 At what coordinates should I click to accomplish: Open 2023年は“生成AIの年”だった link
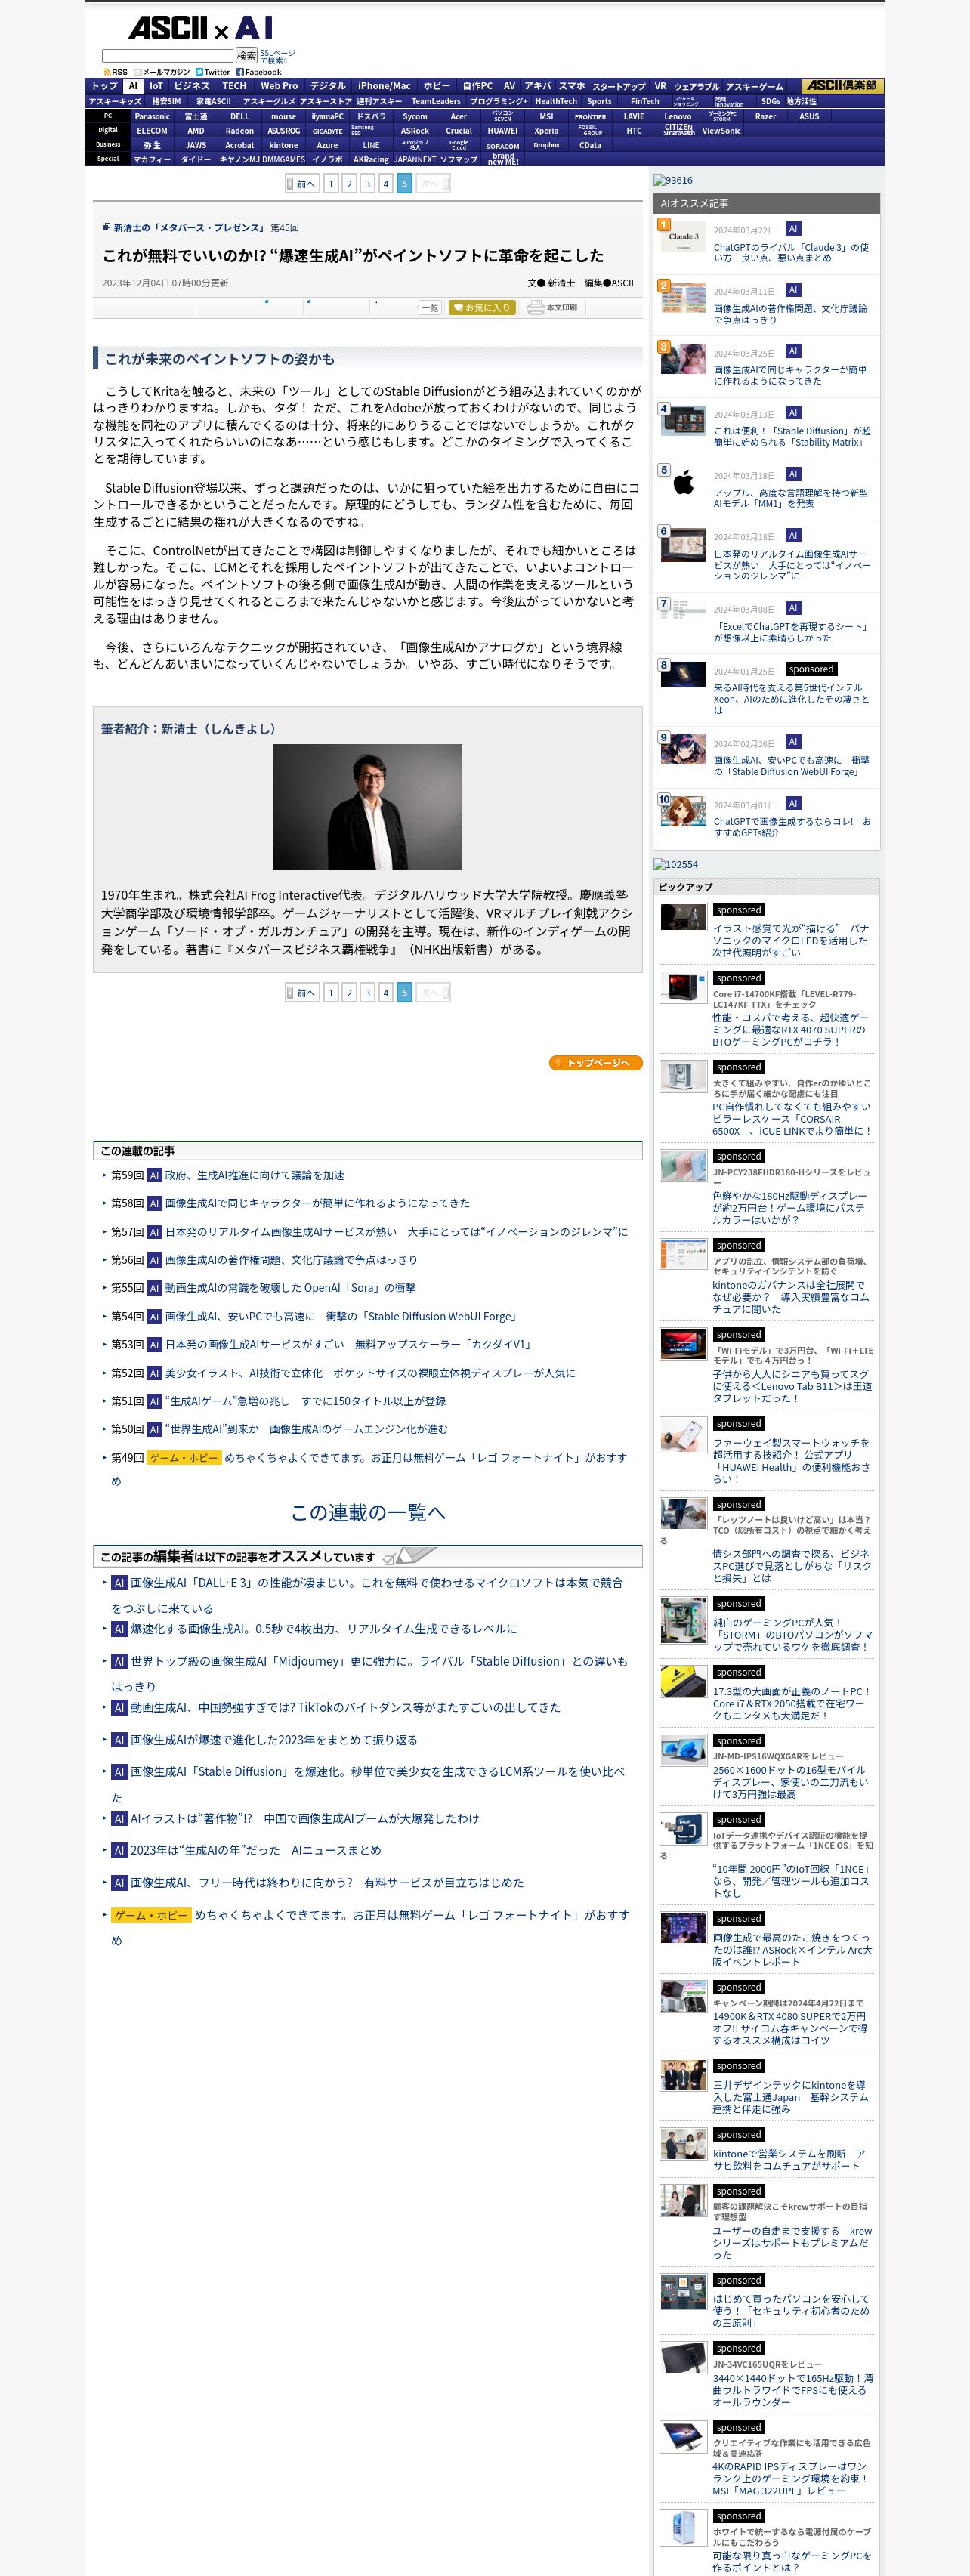pos(255,1850)
